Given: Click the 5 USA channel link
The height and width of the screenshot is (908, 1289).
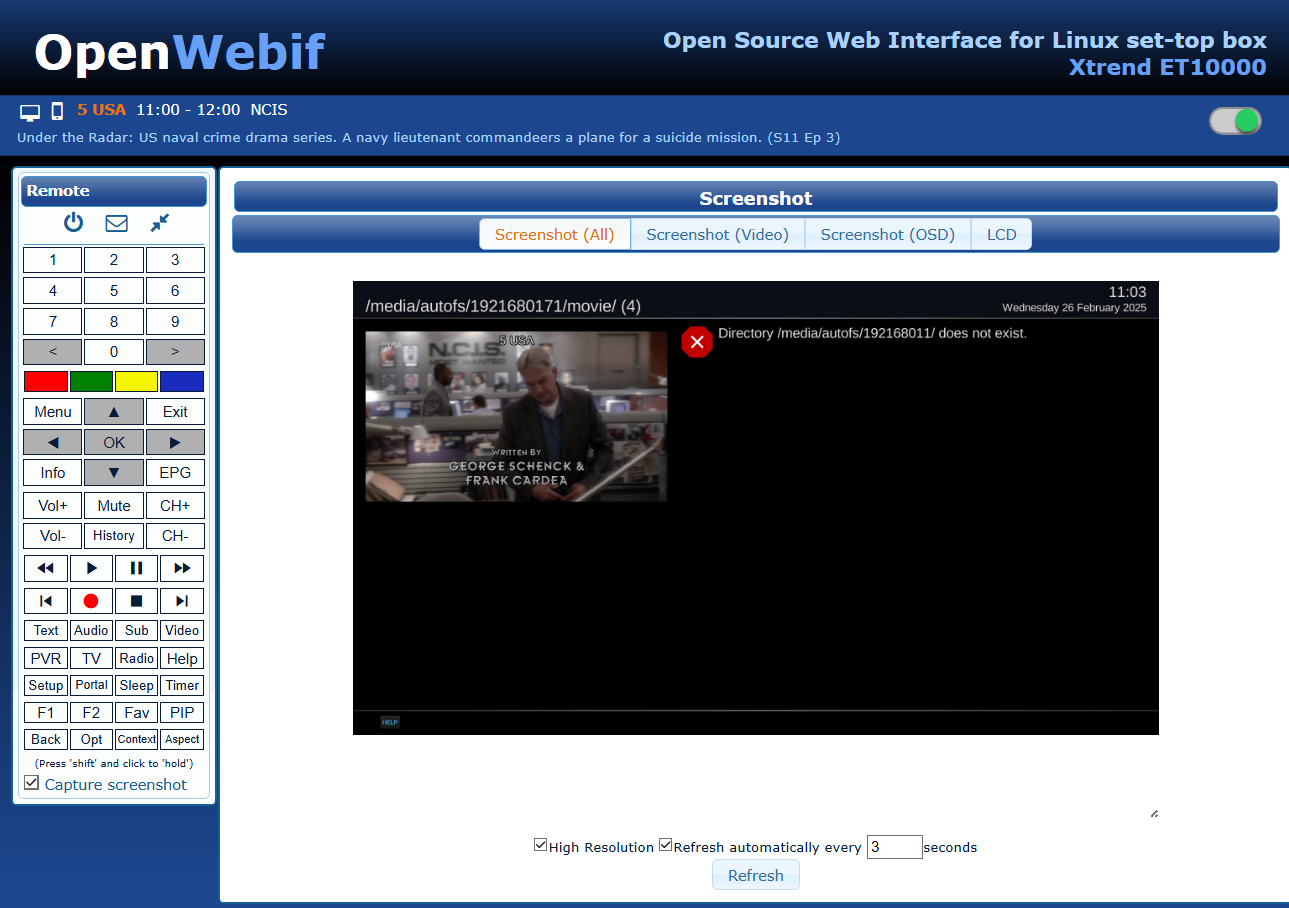Looking at the screenshot, I should pos(102,110).
